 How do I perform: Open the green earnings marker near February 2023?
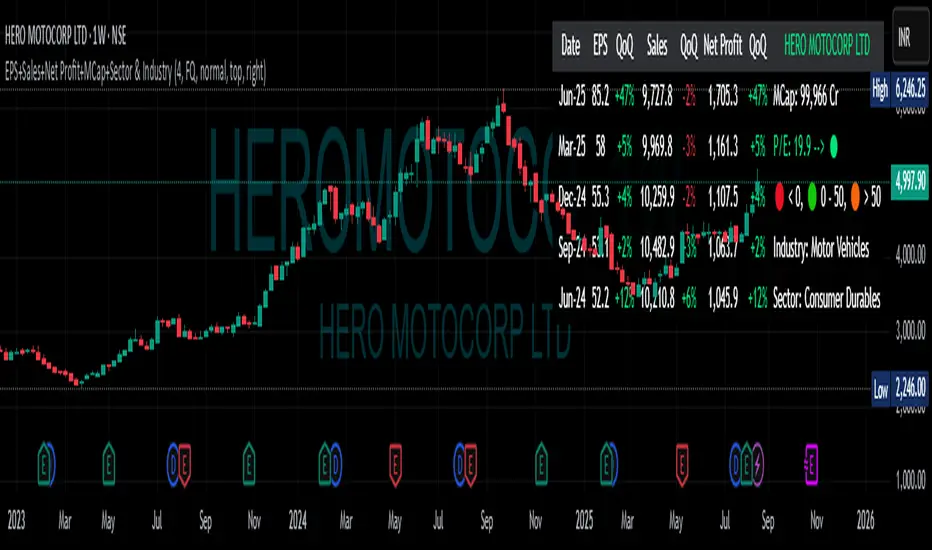[x=44, y=464]
